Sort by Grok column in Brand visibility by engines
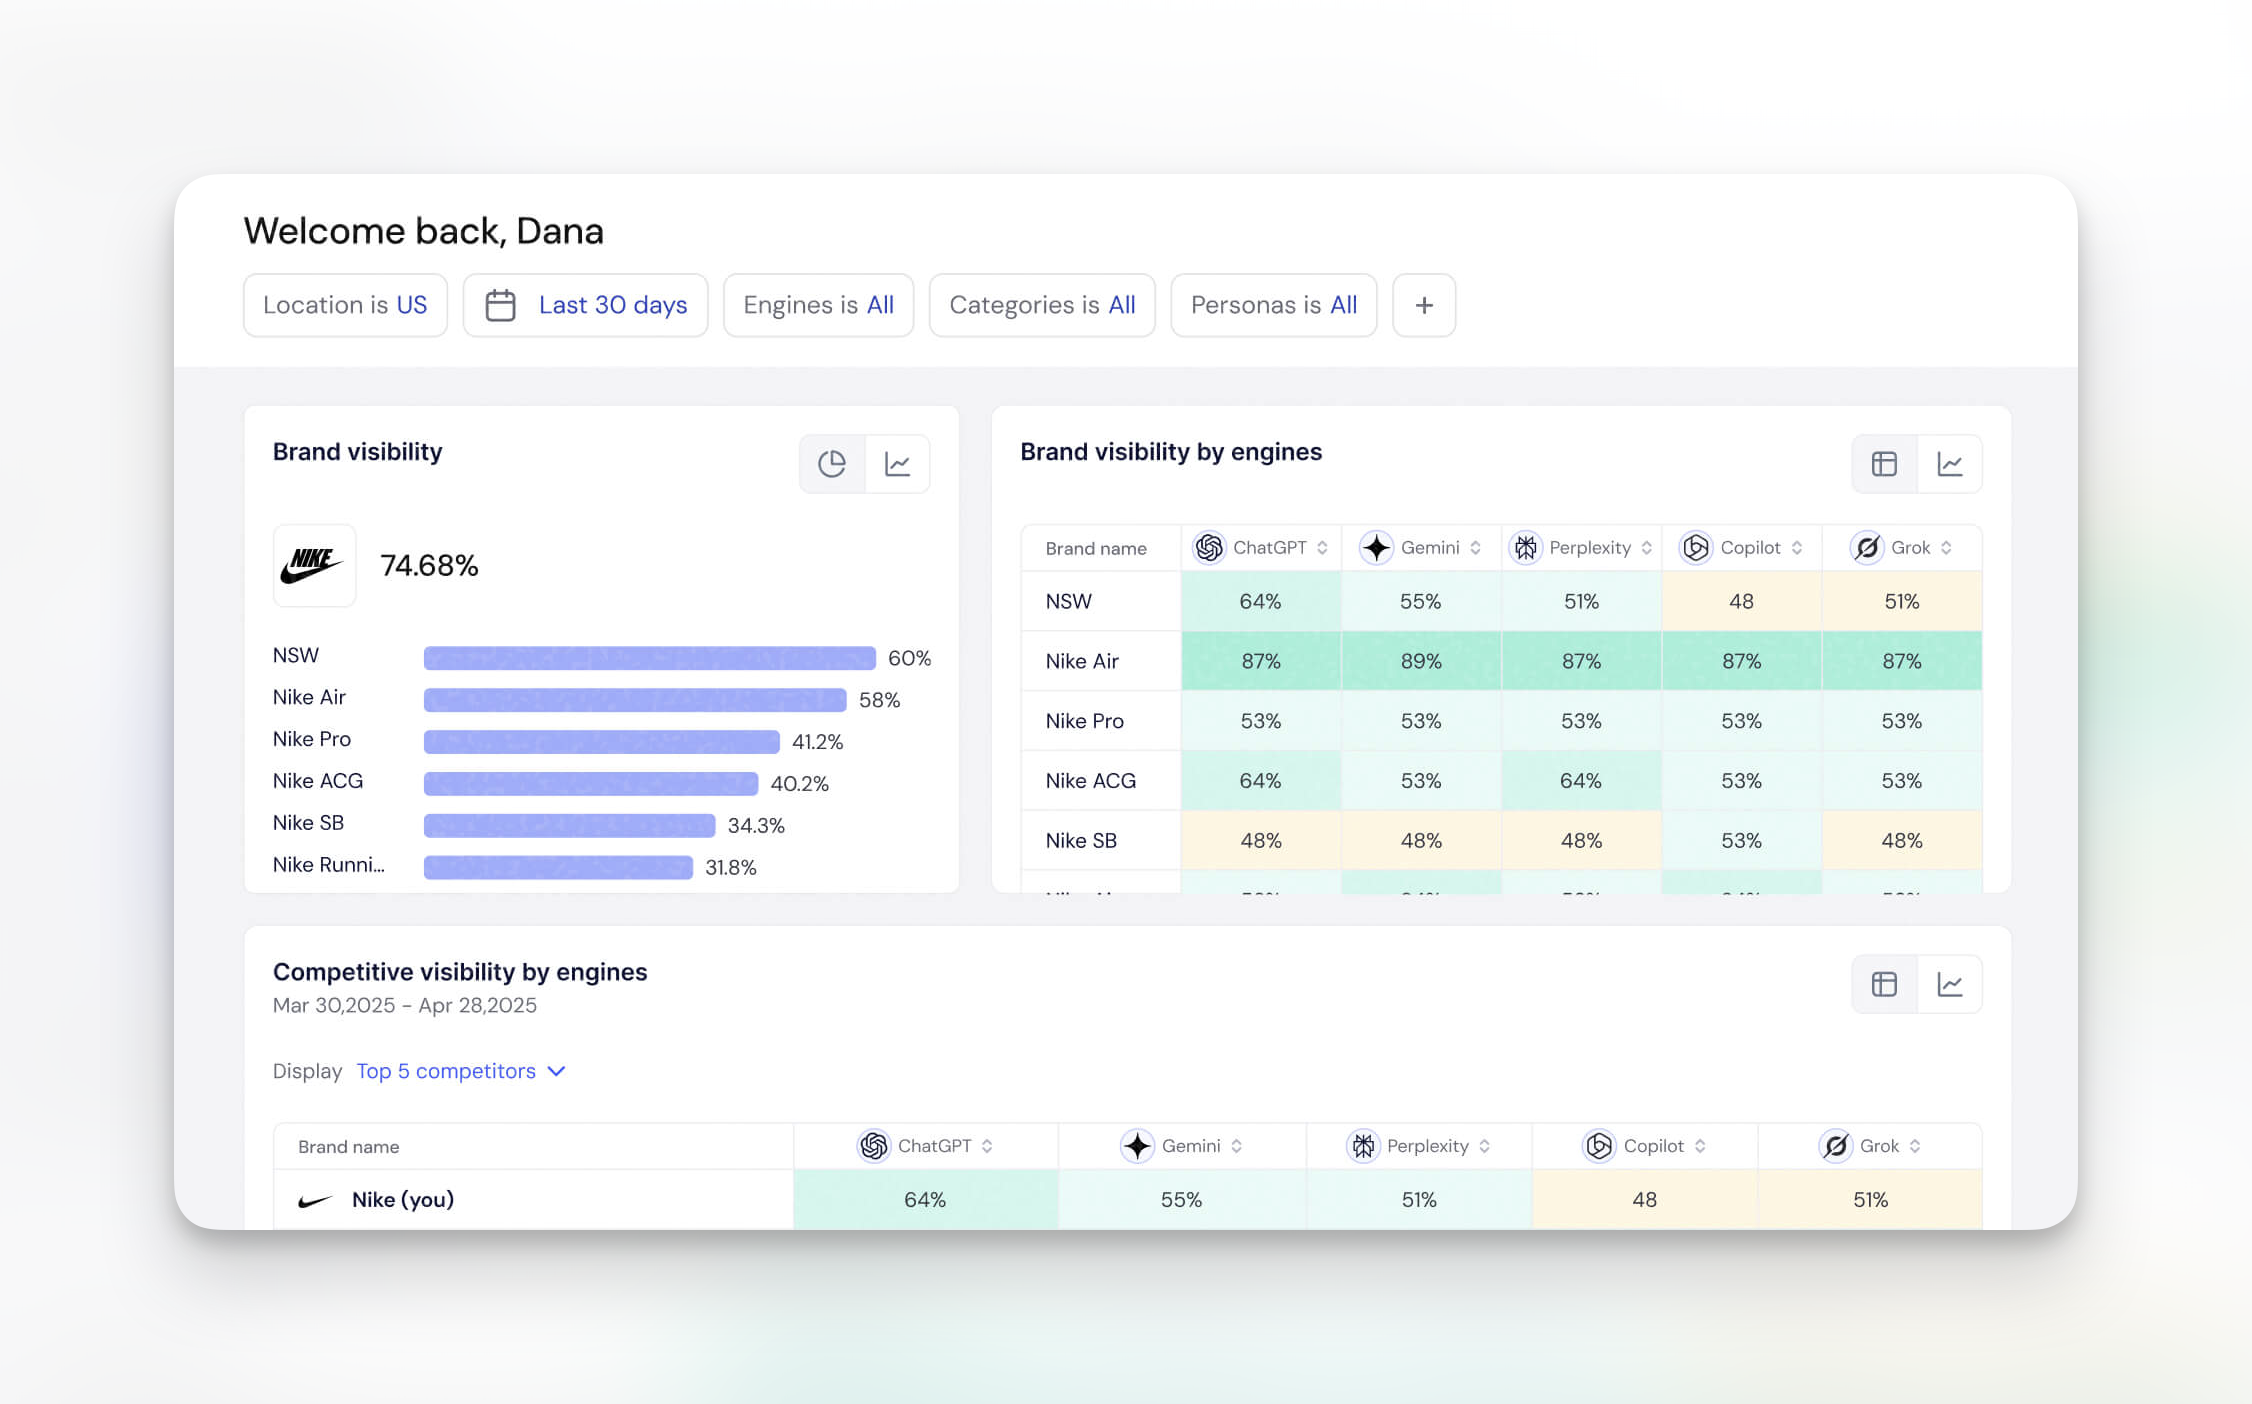The image size is (2252, 1404). pos(1946,548)
